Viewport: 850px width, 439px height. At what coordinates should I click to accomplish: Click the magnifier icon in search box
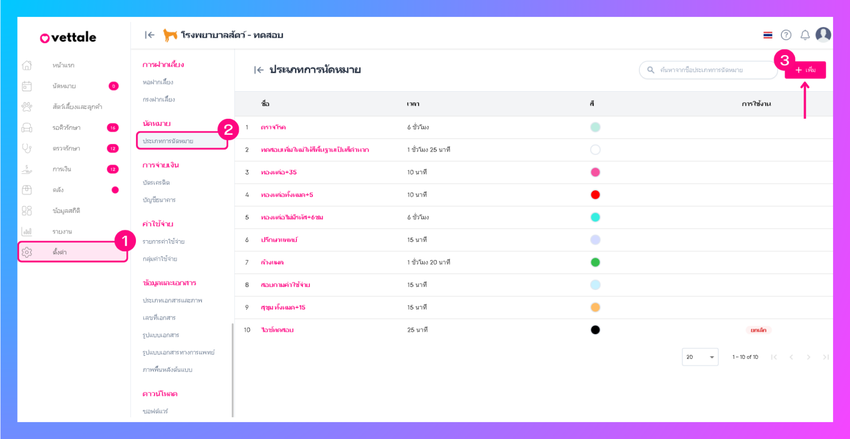click(x=651, y=70)
